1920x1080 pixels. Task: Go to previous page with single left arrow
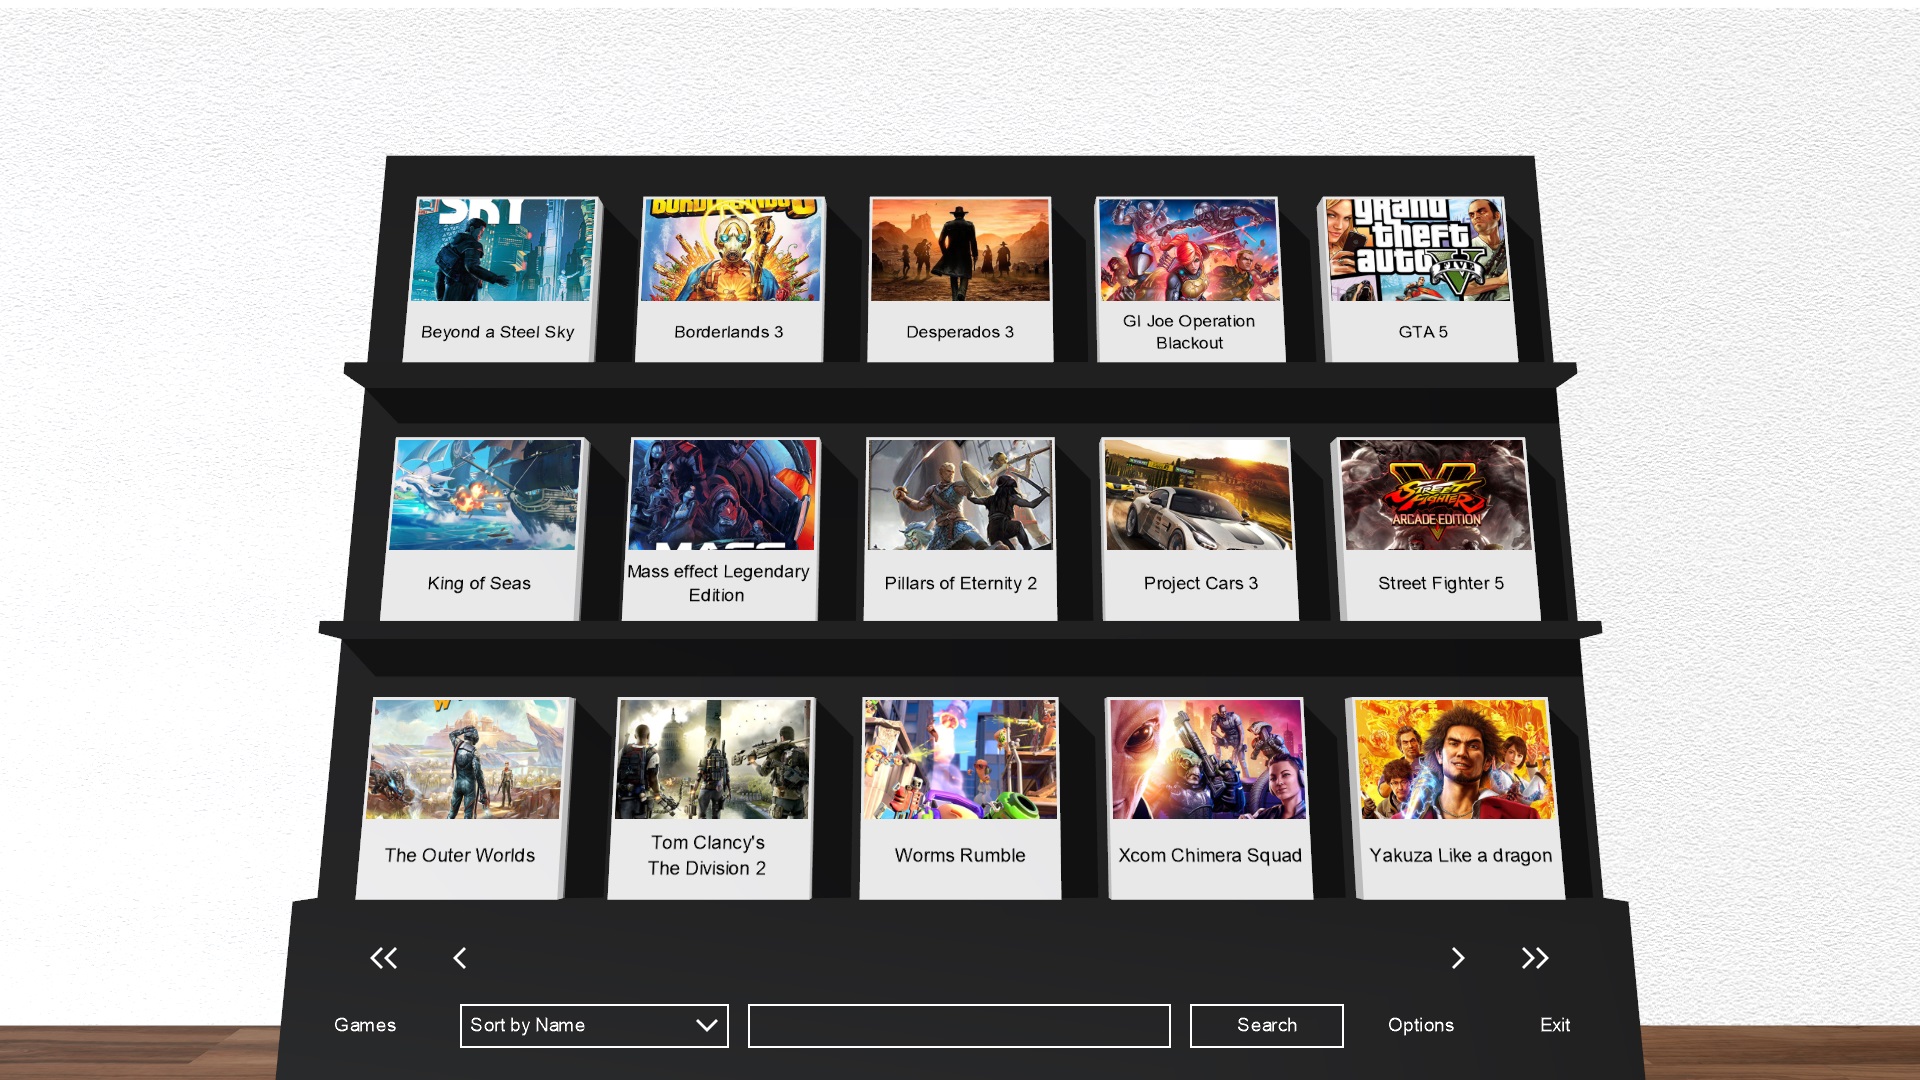(460, 958)
